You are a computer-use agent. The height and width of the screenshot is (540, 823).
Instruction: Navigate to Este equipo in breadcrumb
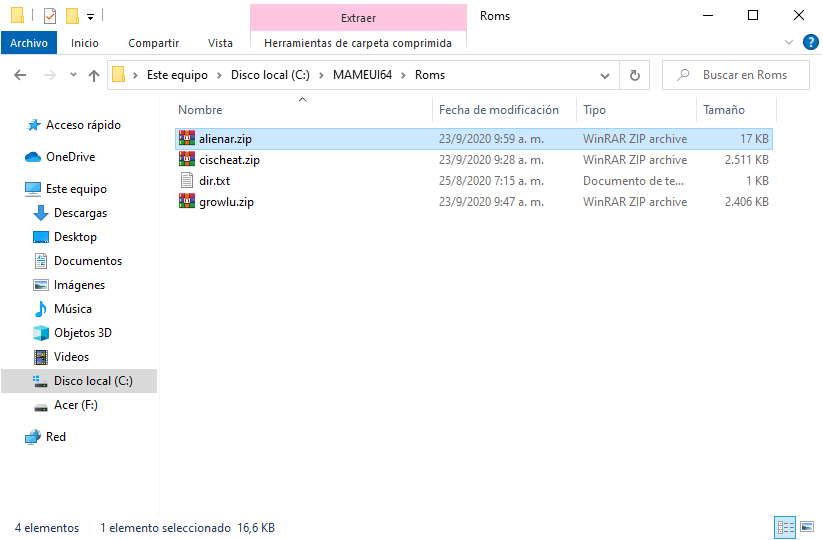(x=177, y=75)
